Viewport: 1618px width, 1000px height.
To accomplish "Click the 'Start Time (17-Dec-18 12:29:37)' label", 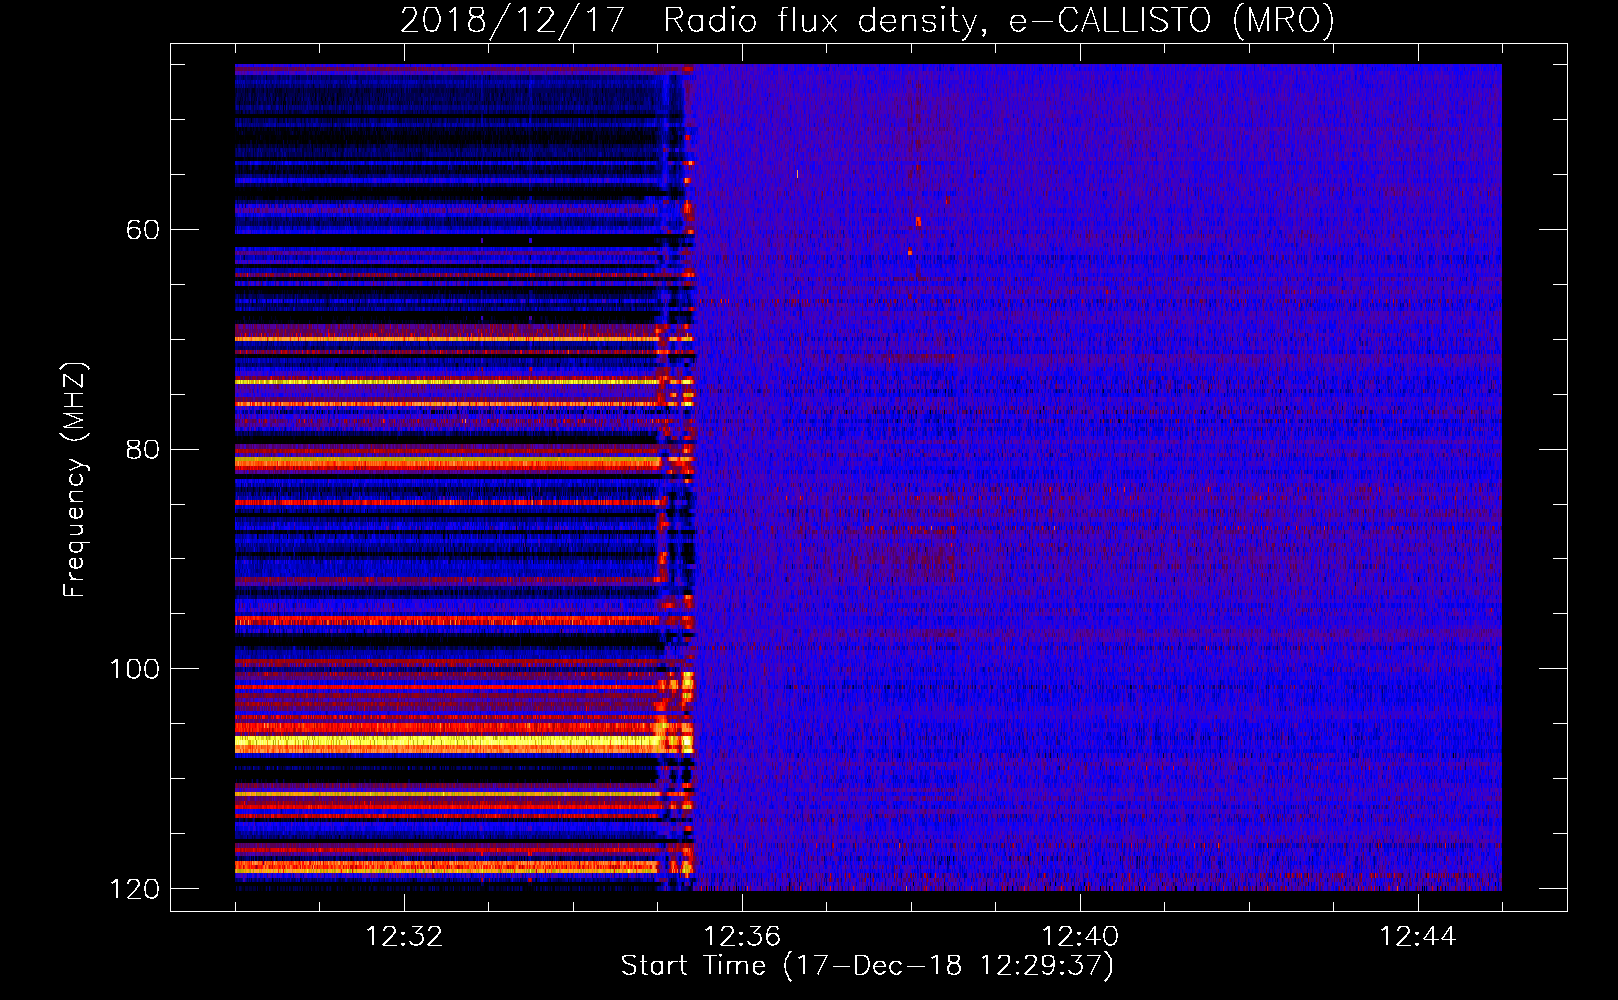I will [867, 966].
